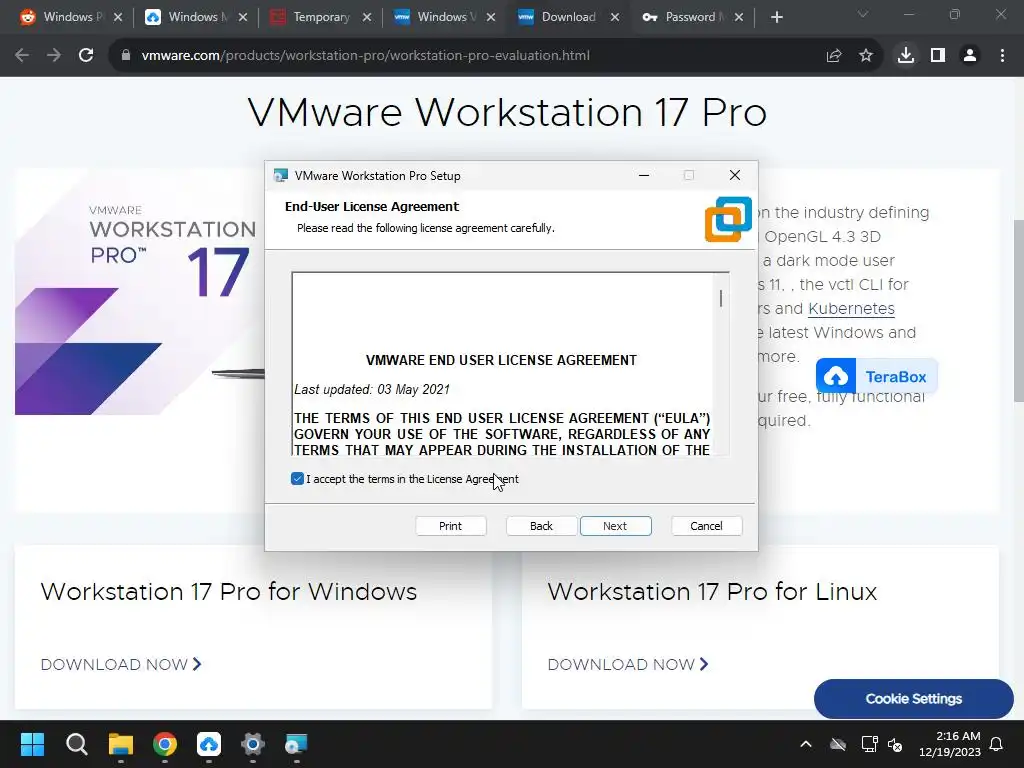Open TeraBox app from taskbar
The width and height of the screenshot is (1024, 768).
click(209, 744)
